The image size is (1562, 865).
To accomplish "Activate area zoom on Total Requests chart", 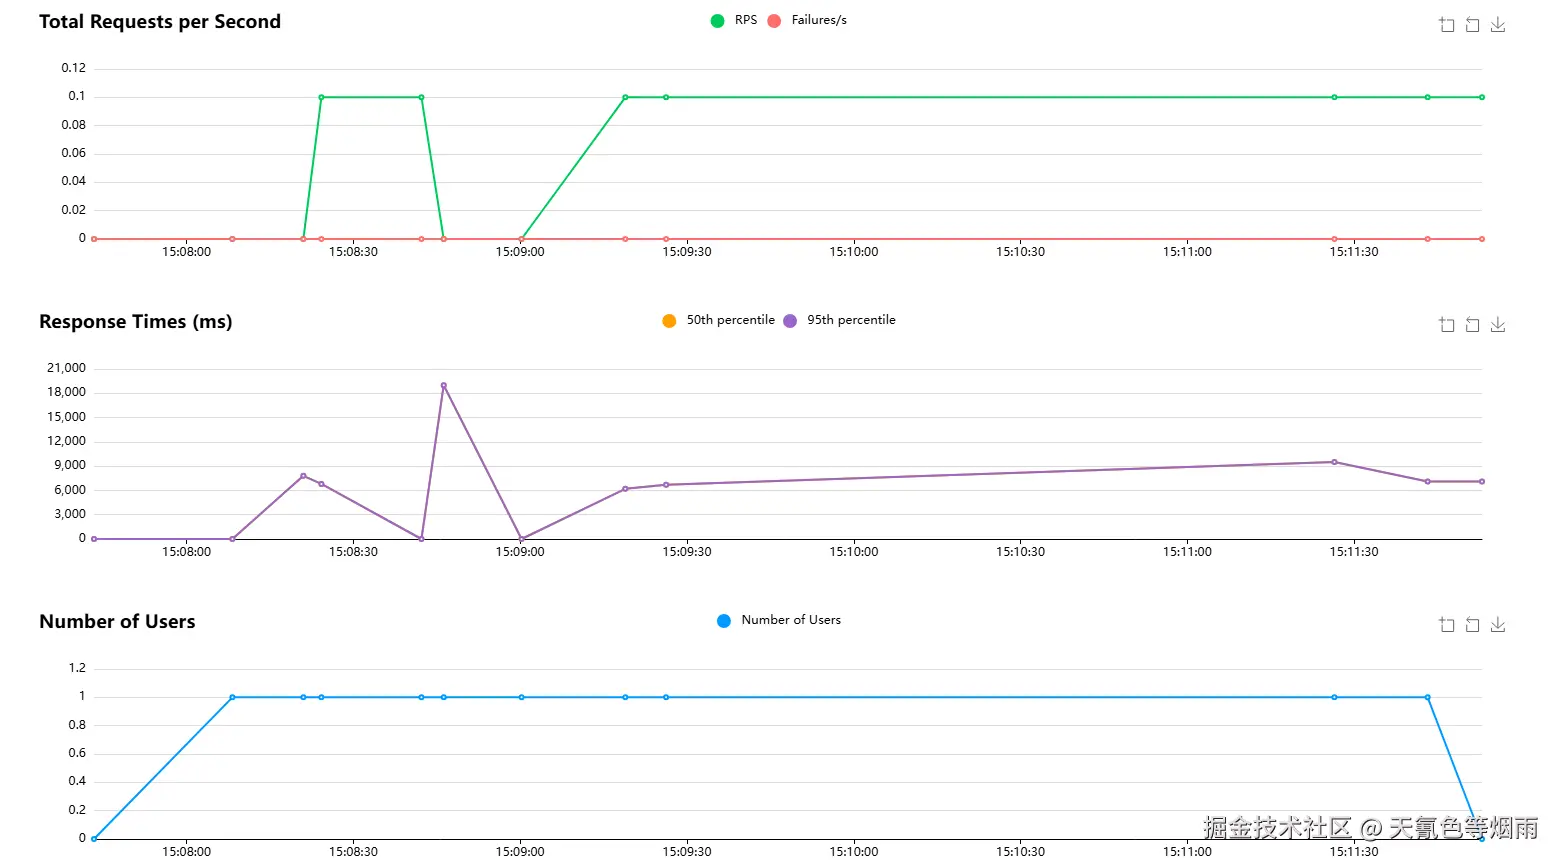I will point(1446,24).
